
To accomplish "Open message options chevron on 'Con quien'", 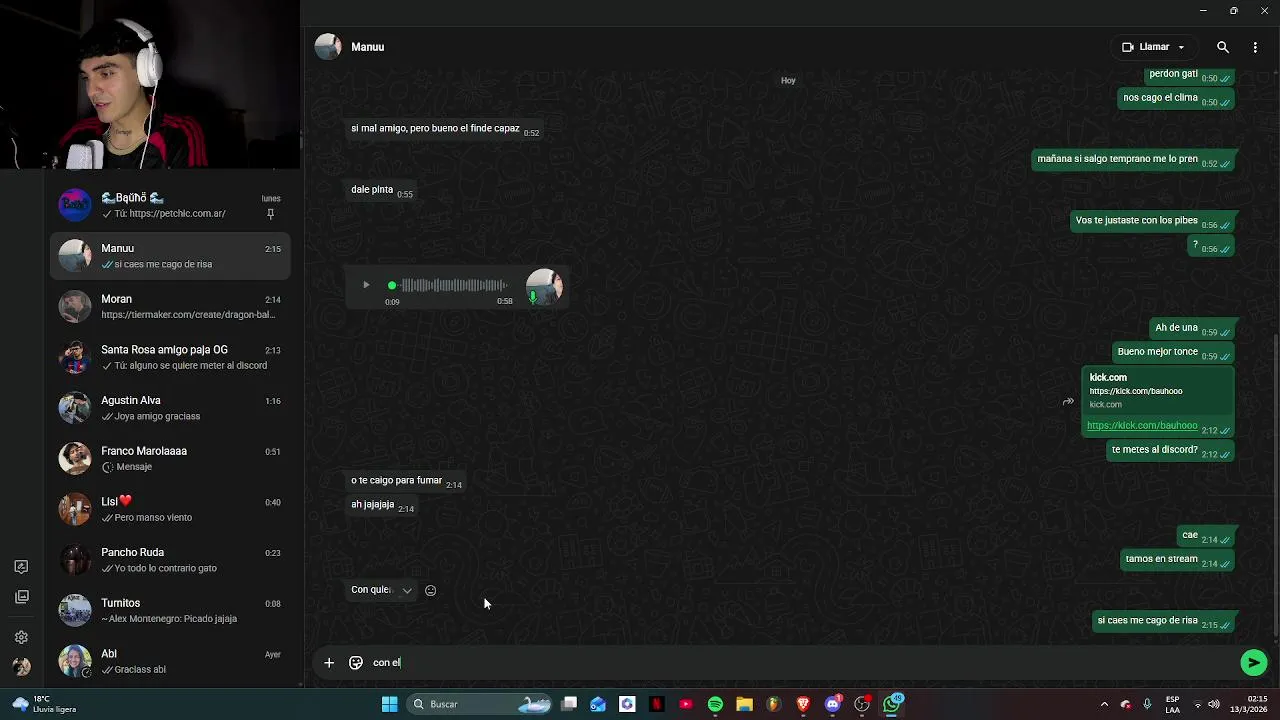I will pyautogui.click(x=407, y=591).
